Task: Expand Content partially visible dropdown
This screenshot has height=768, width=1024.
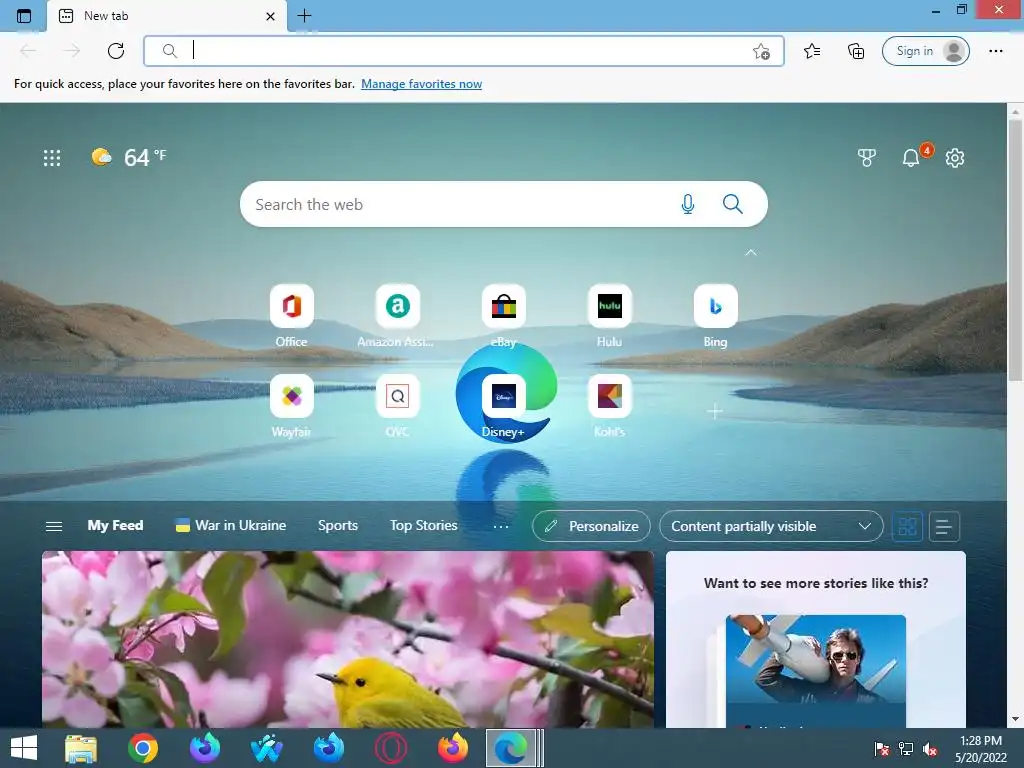Action: (x=771, y=526)
